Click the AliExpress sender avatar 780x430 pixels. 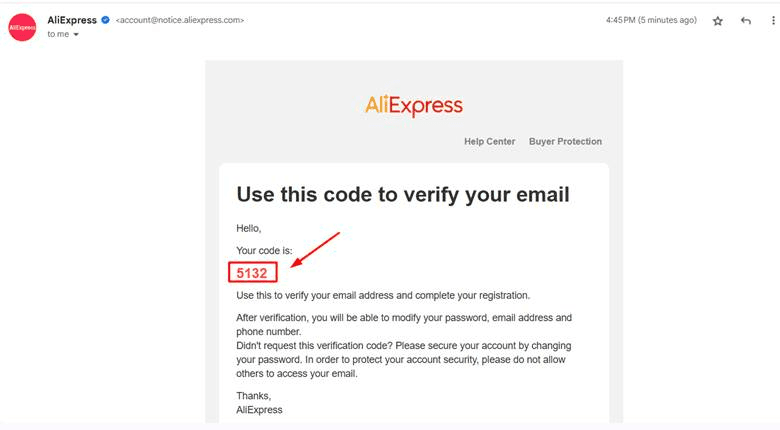22,27
